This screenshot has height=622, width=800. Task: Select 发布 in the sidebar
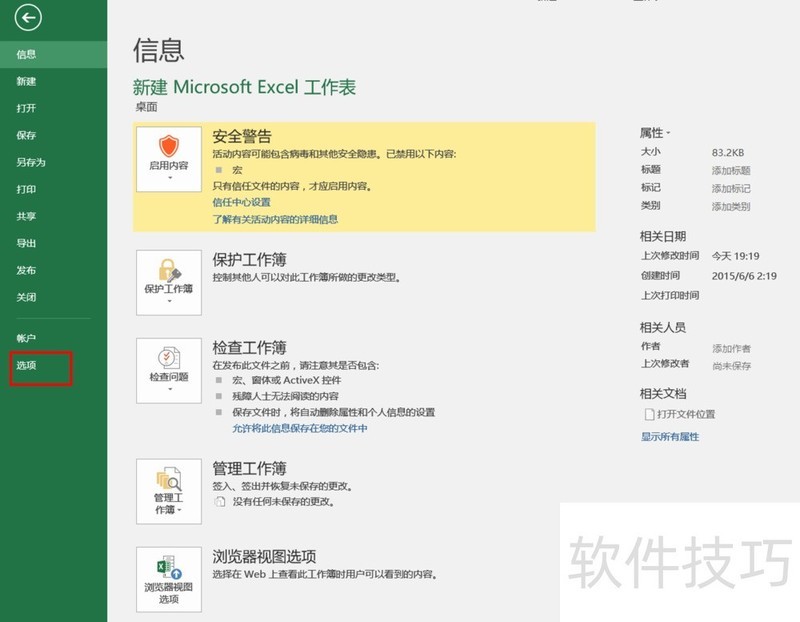click(54, 270)
